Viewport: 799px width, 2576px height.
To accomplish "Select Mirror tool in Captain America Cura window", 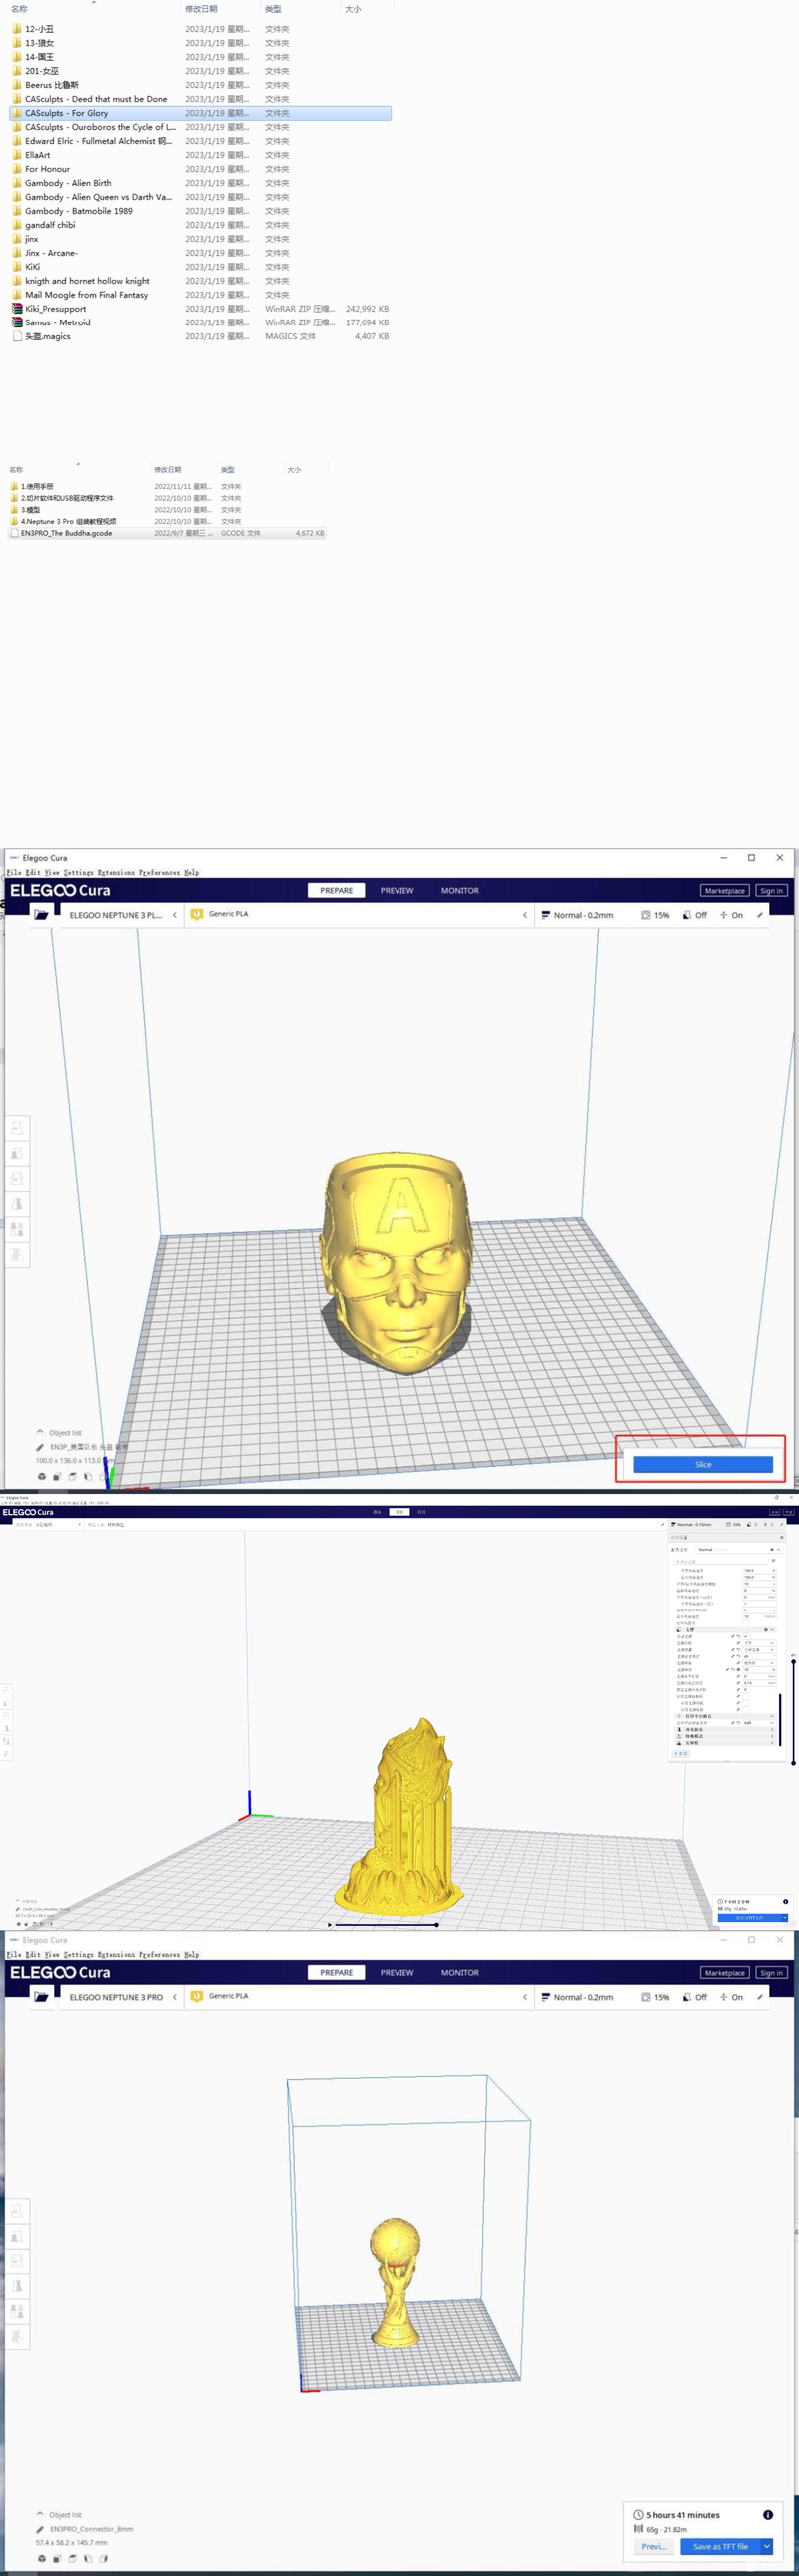I will 17,1204.
